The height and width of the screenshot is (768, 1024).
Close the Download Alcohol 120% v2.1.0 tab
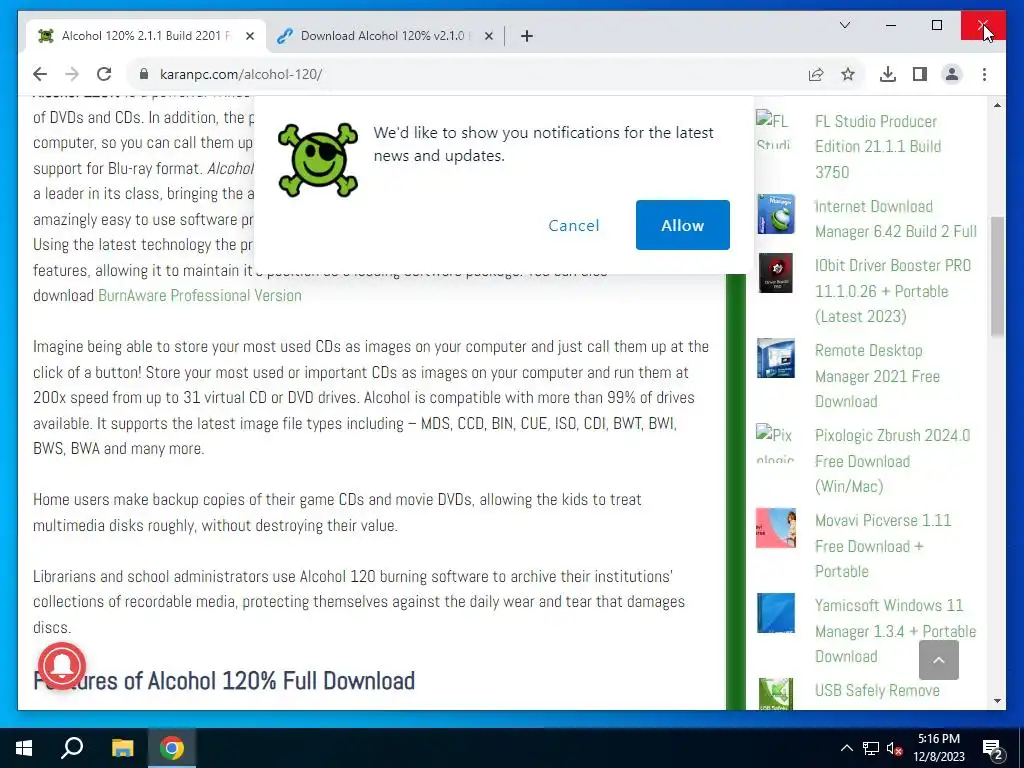click(488, 36)
